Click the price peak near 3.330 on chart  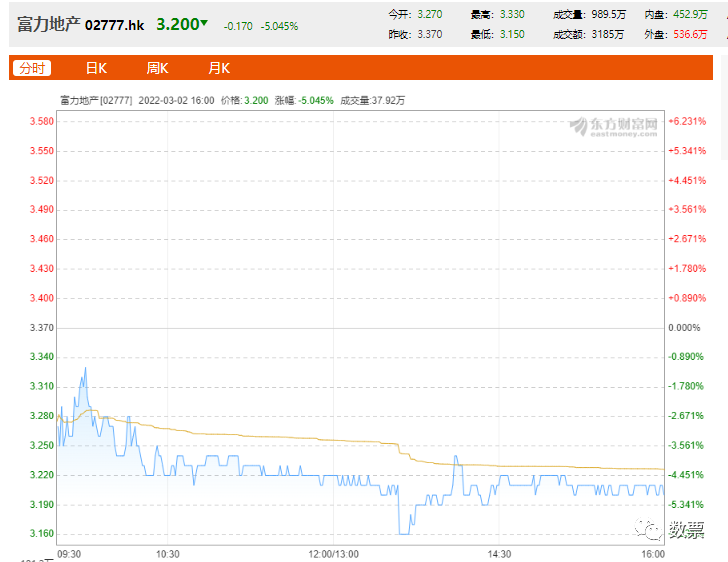point(85,368)
